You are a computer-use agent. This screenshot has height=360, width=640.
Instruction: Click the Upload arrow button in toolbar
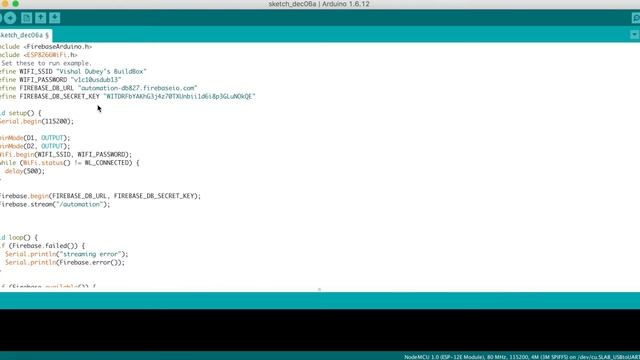click(10, 18)
